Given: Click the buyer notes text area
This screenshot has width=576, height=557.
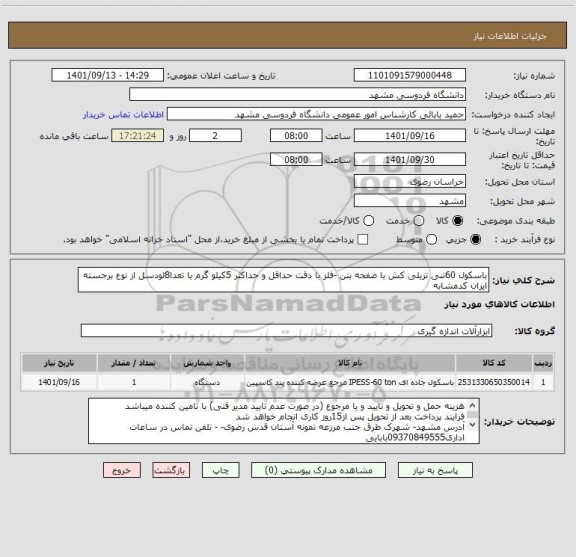Looking at the screenshot, I should [284, 421].
